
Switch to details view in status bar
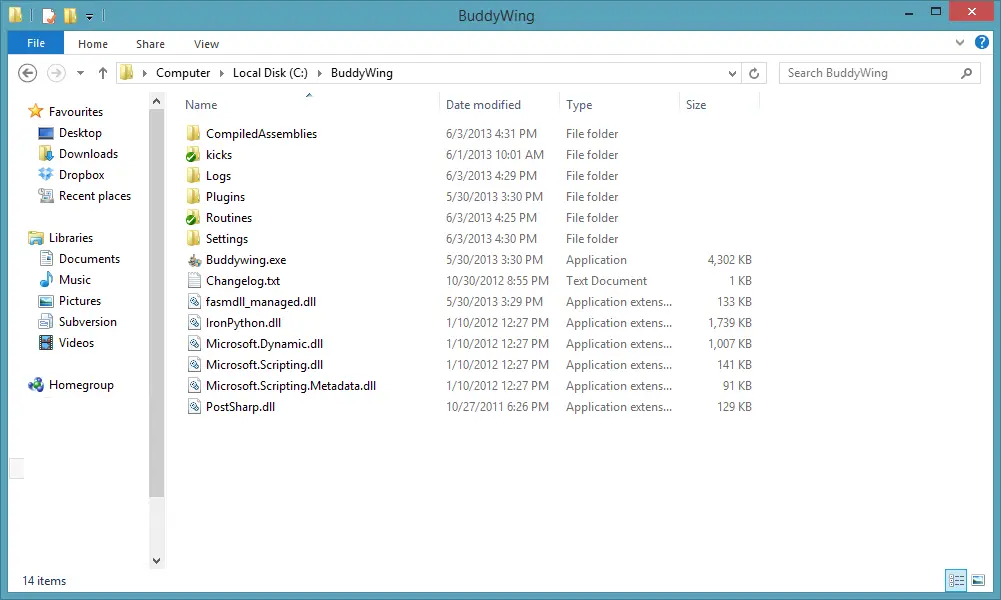click(x=955, y=580)
